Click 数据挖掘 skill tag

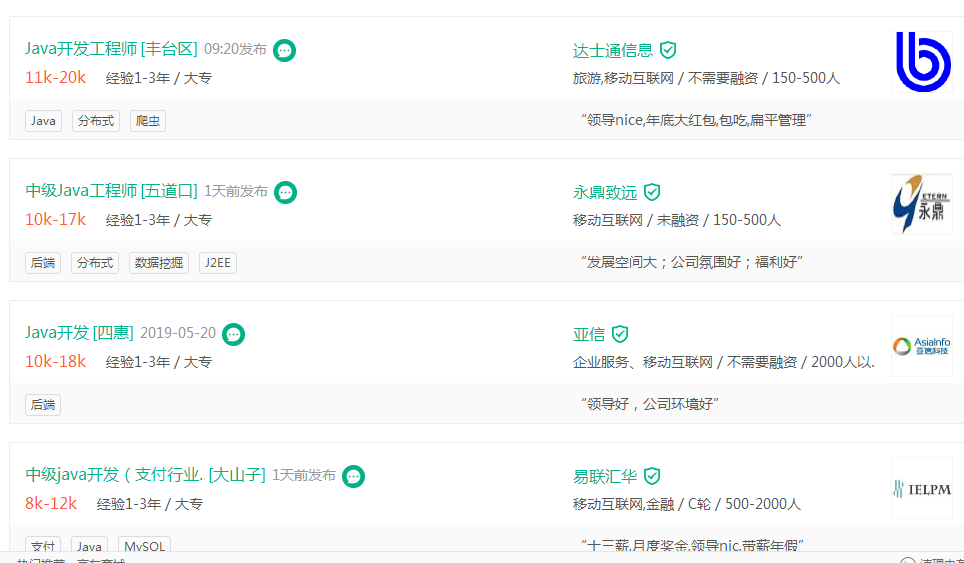click(x=159, y=262)
